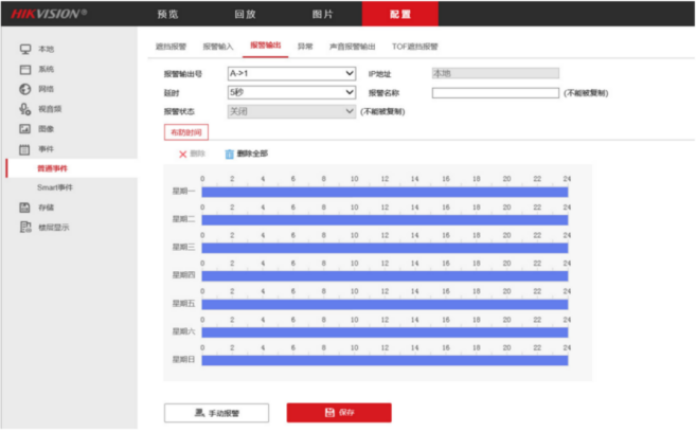Click the red 保存 save button
This screenshot has height=432, width=697.
pos(339,412)
